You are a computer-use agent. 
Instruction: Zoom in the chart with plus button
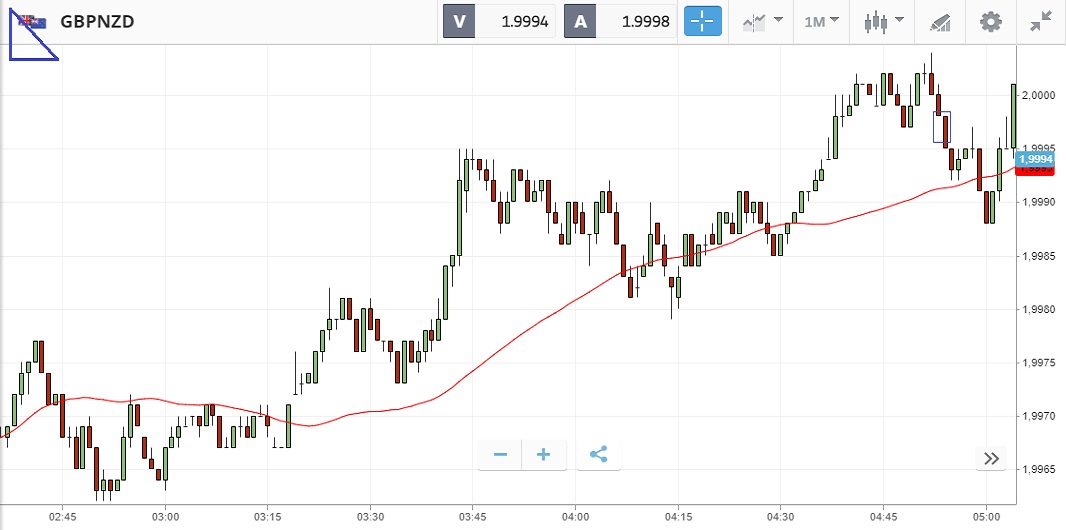[x=544, y=455]
